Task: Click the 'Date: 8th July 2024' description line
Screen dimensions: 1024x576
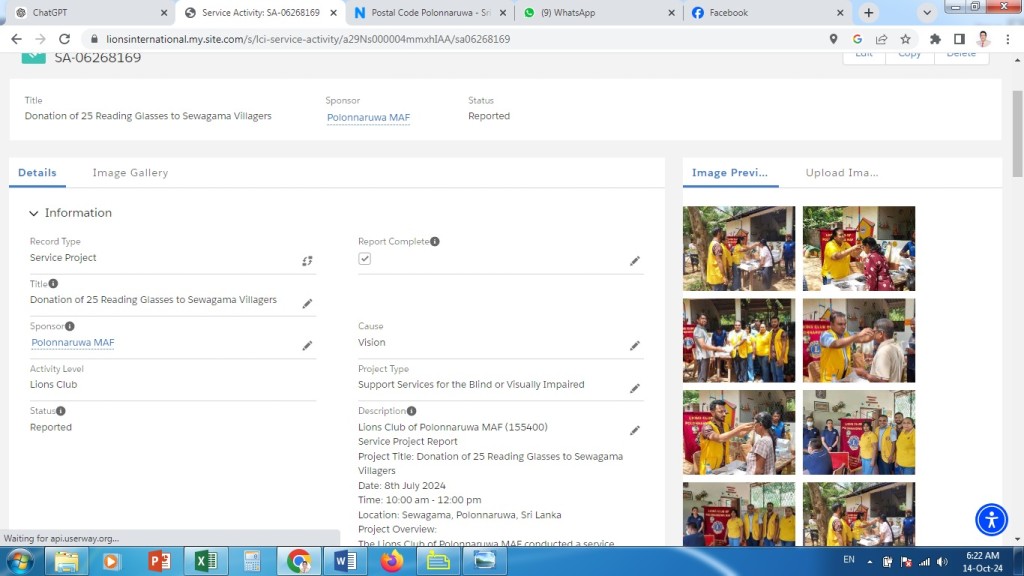Action: 402,485
